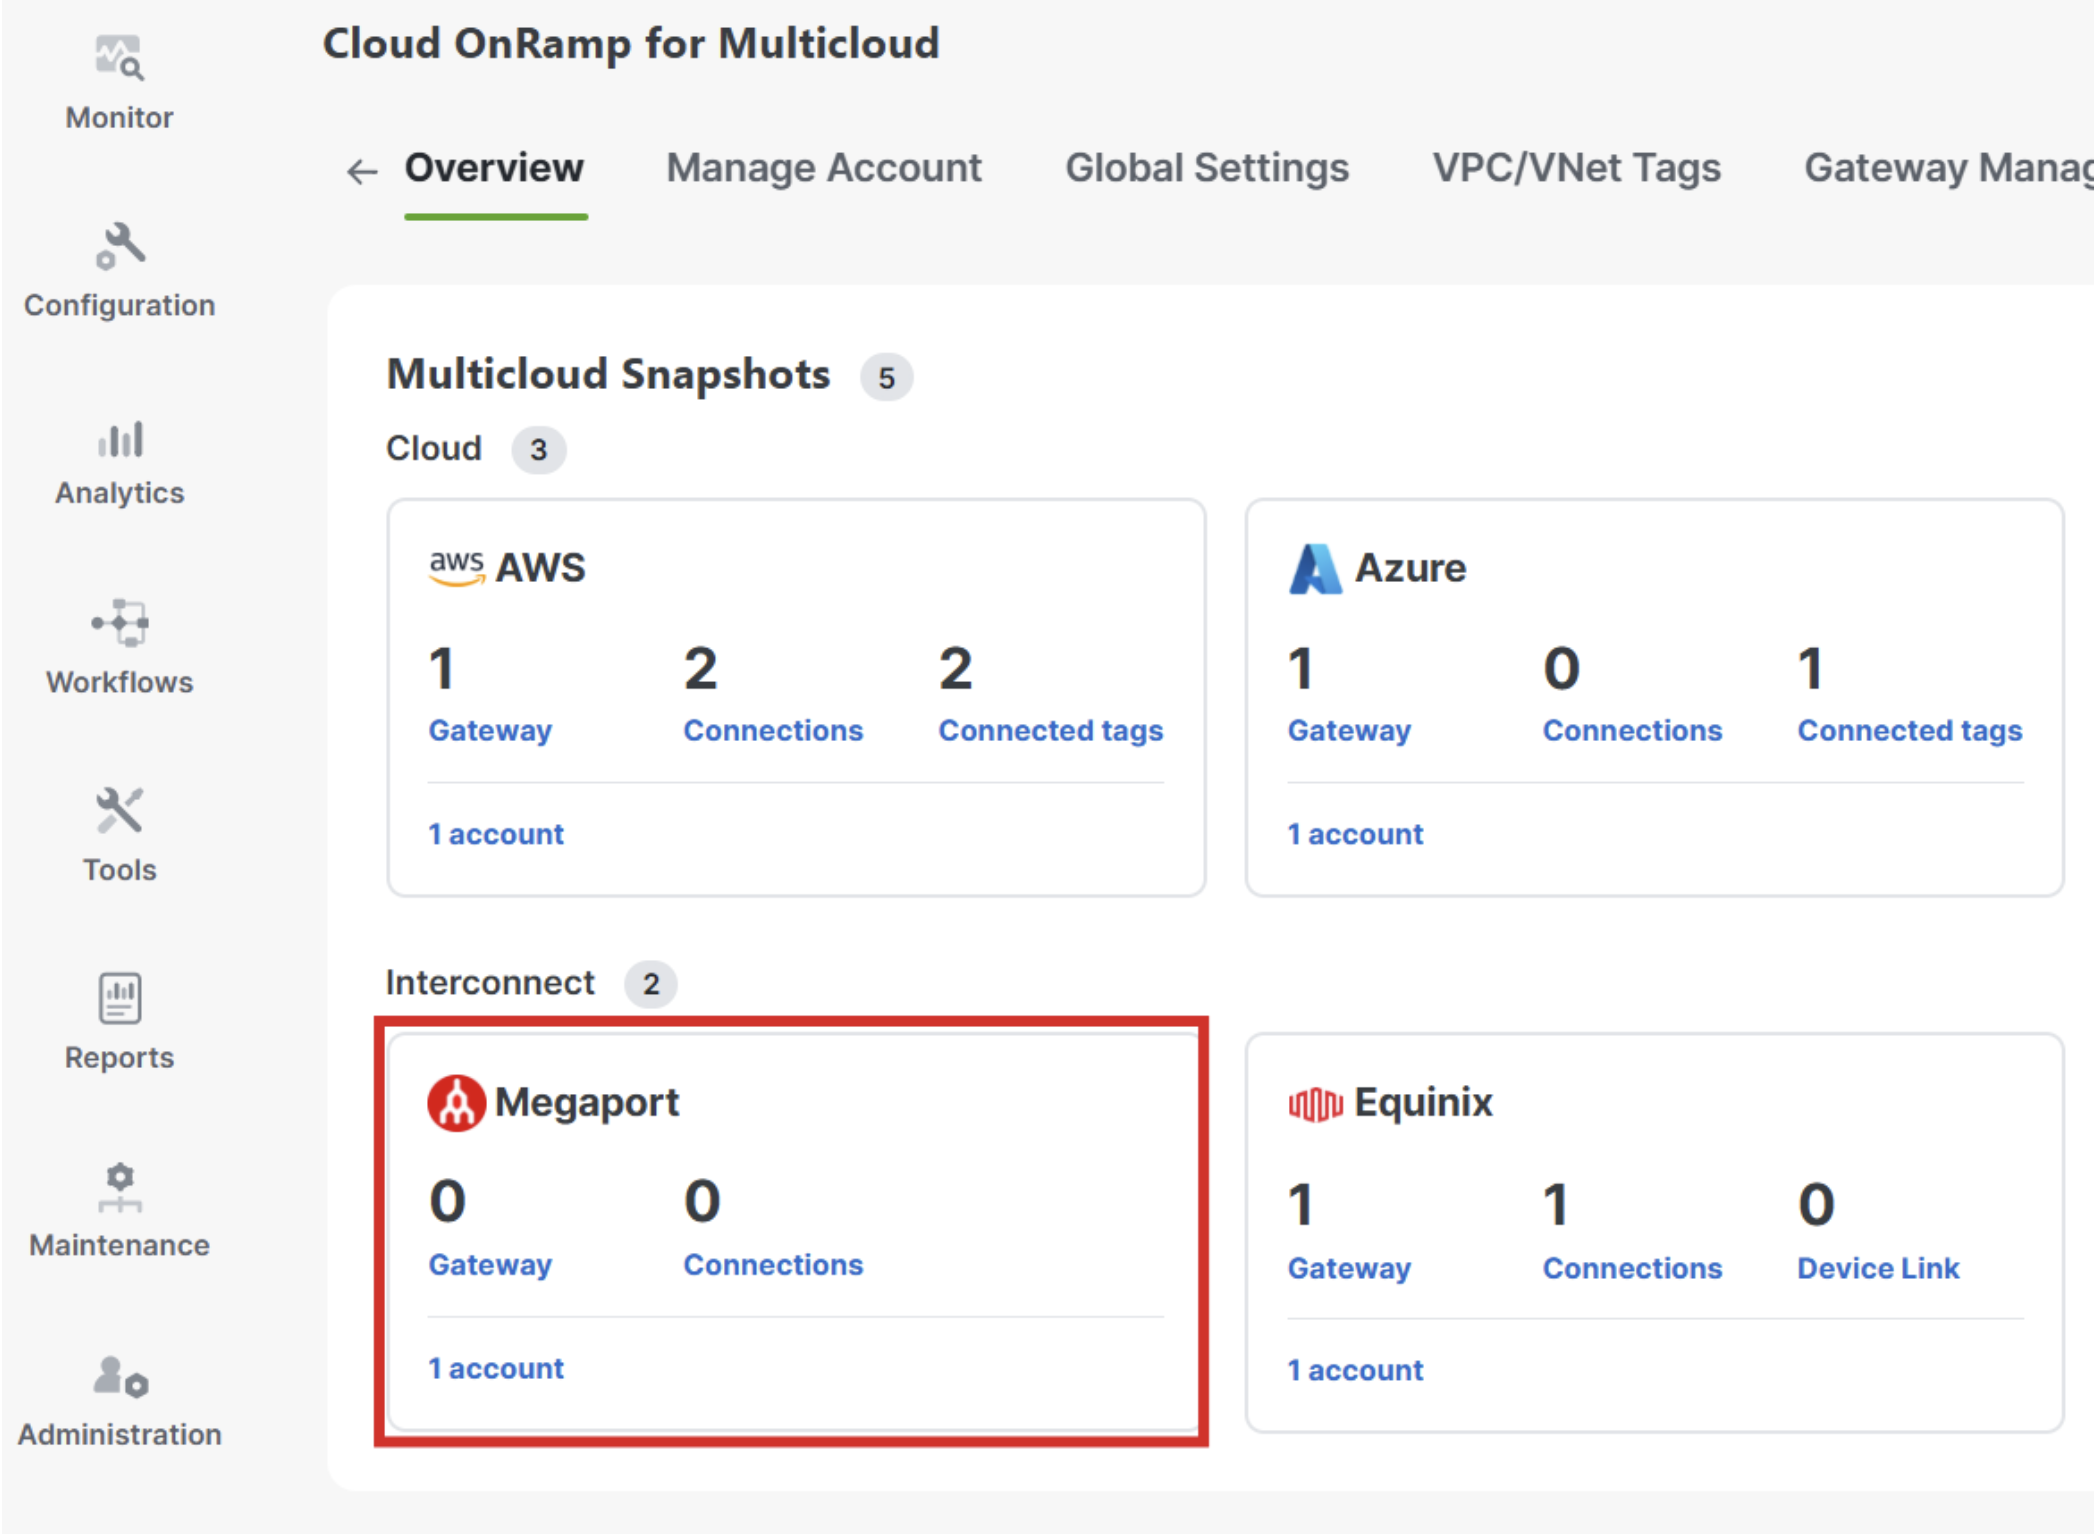Open the Monitor sidebar icon
This screenshot has width=2096, height=1536.
119,58
